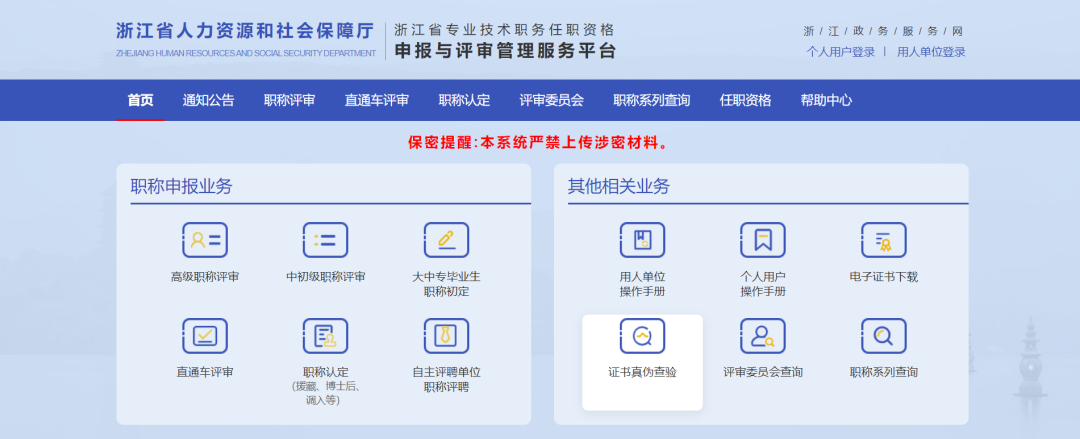Click the 个人用户登录 link
This screenshot has height=439, width=1080.
841,52
